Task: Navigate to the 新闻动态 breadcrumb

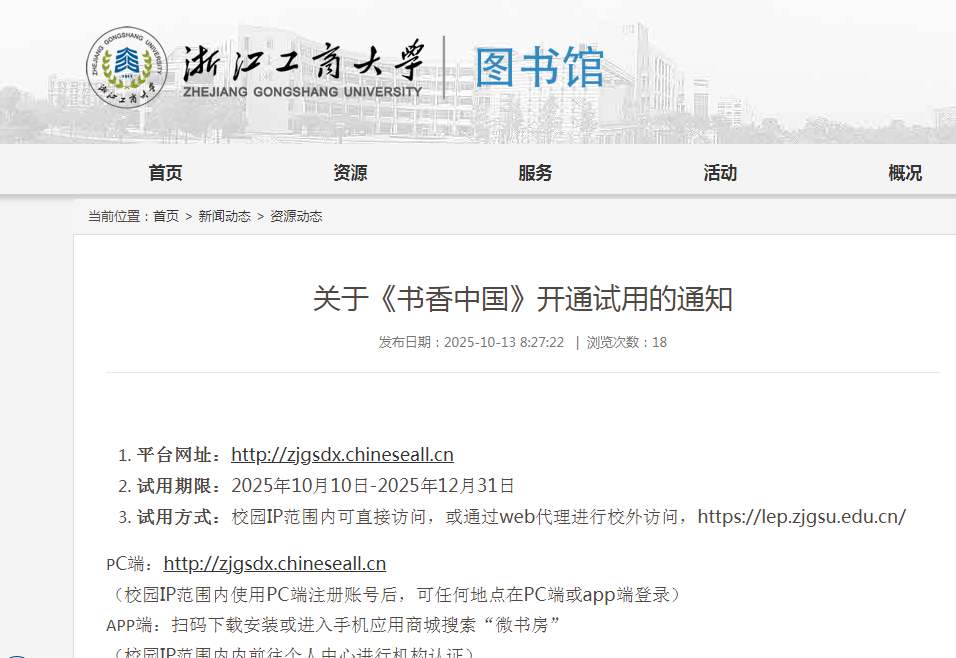Action: 224,216
